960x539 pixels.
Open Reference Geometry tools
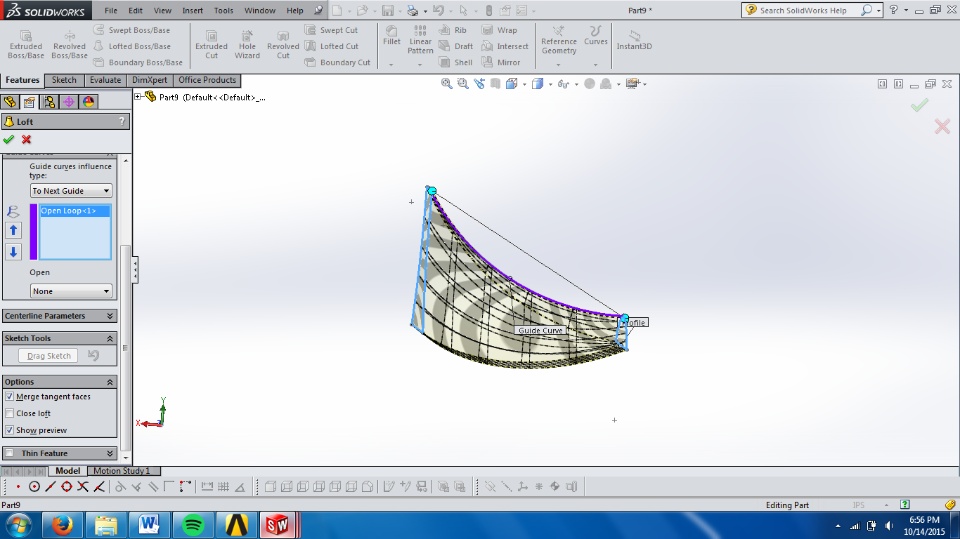coord(558,40)
